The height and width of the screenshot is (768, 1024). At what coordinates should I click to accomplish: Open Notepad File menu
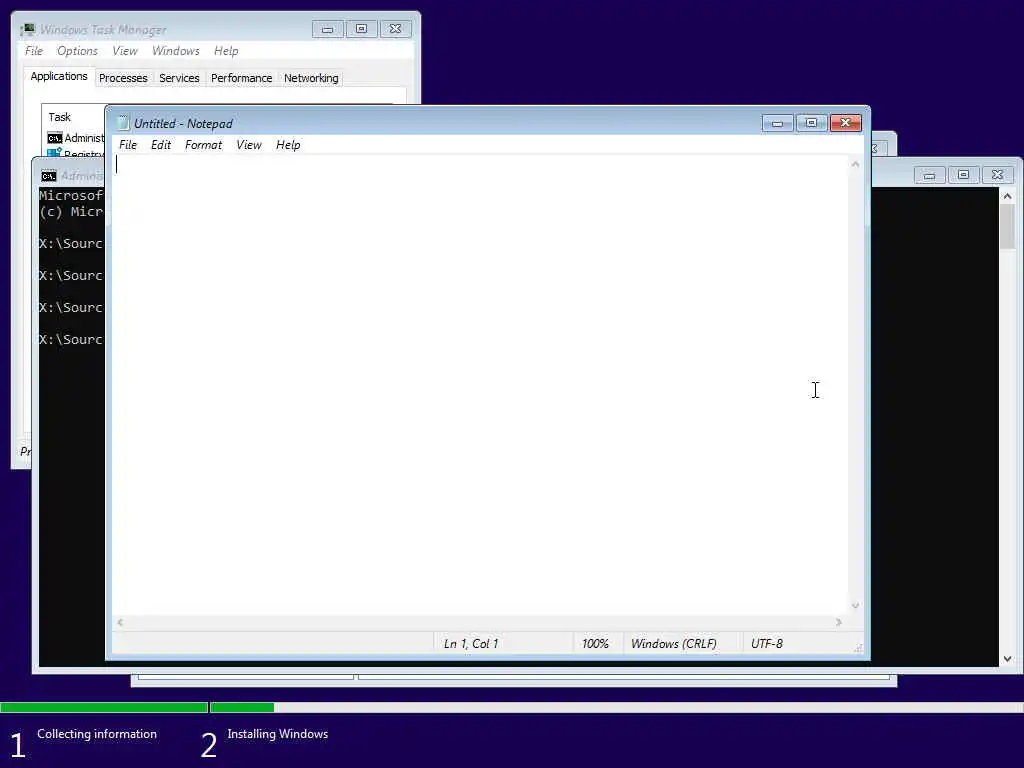click(x=128, y=145)
